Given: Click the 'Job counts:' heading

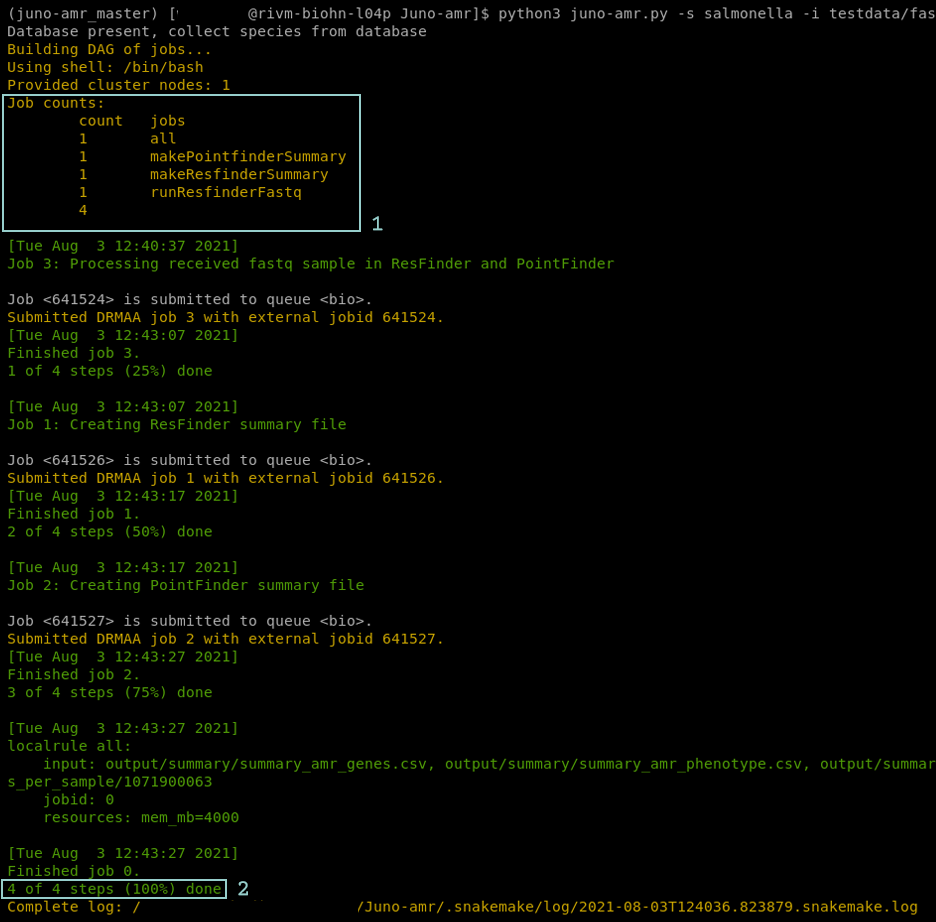Looking at the screenshot, I should point(56,103).
